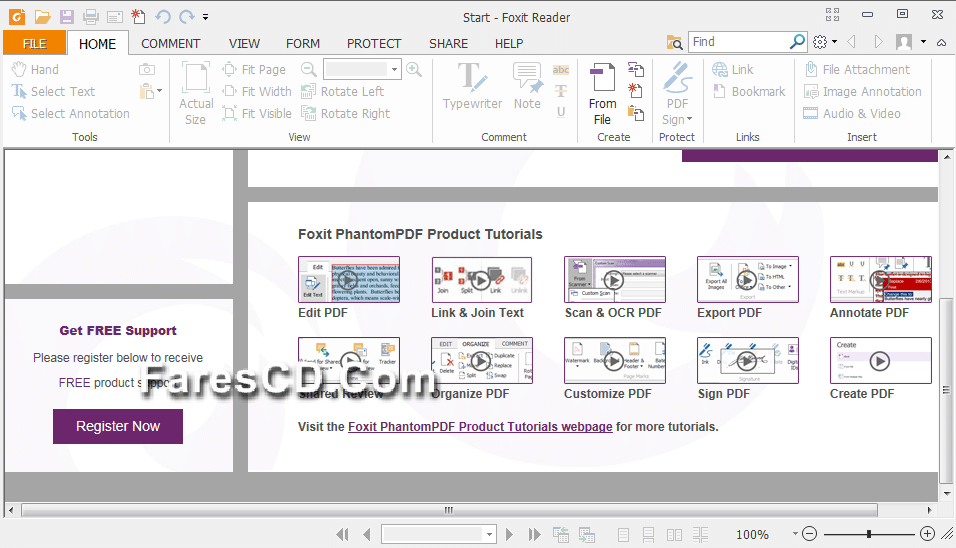The image size is (956, 548).
Task: Open the 100% zoom level dropdown in status bar
Action: coord(795,534)
